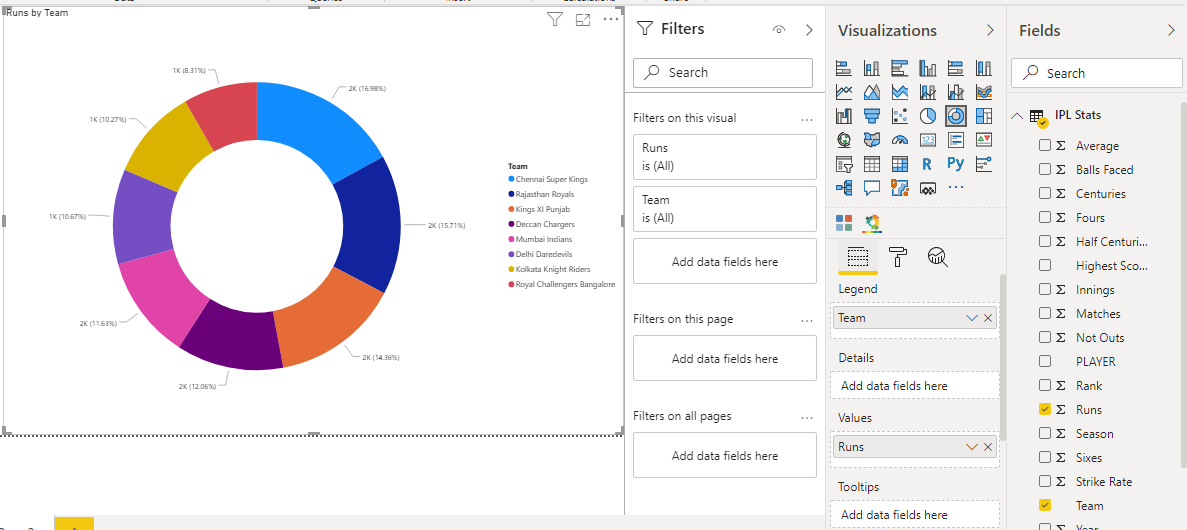1187x530 pixels.
Task: Collapse the Visualizations pane
Action: pos(989,30)
